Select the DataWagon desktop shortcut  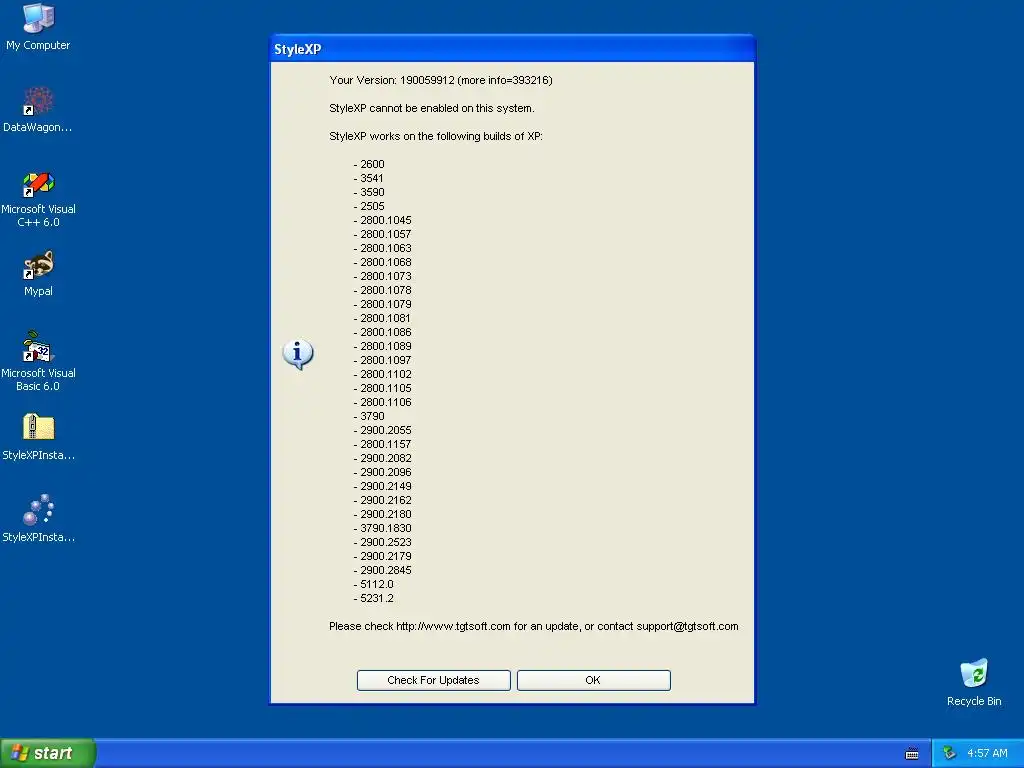(x=38, y=109)
